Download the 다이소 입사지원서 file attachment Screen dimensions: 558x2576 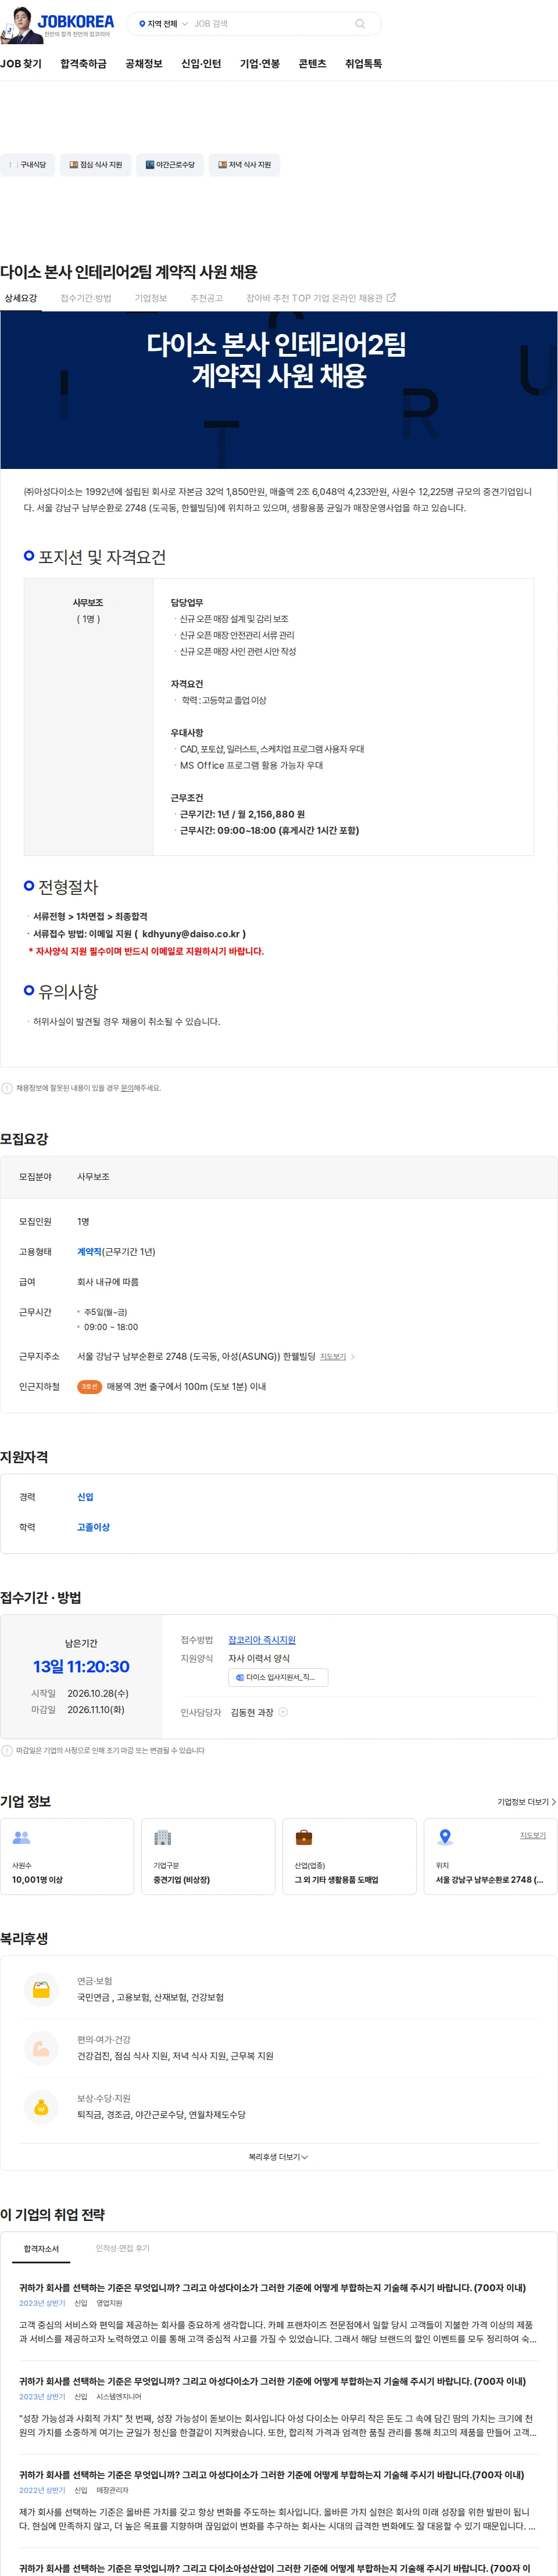click(278, 1677)
